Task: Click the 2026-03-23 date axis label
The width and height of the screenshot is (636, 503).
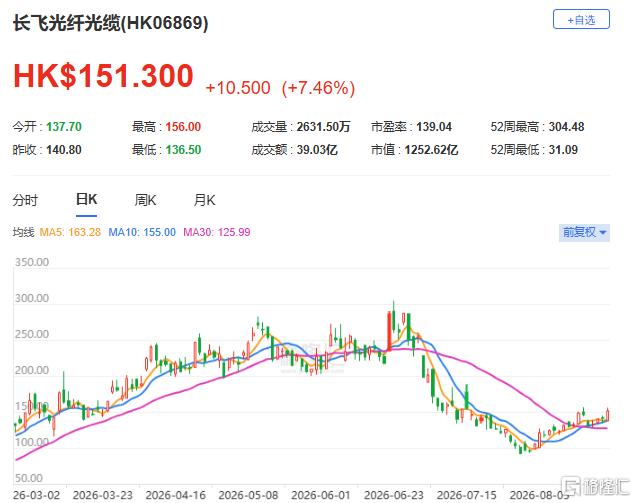Action: tap(103, 495)
